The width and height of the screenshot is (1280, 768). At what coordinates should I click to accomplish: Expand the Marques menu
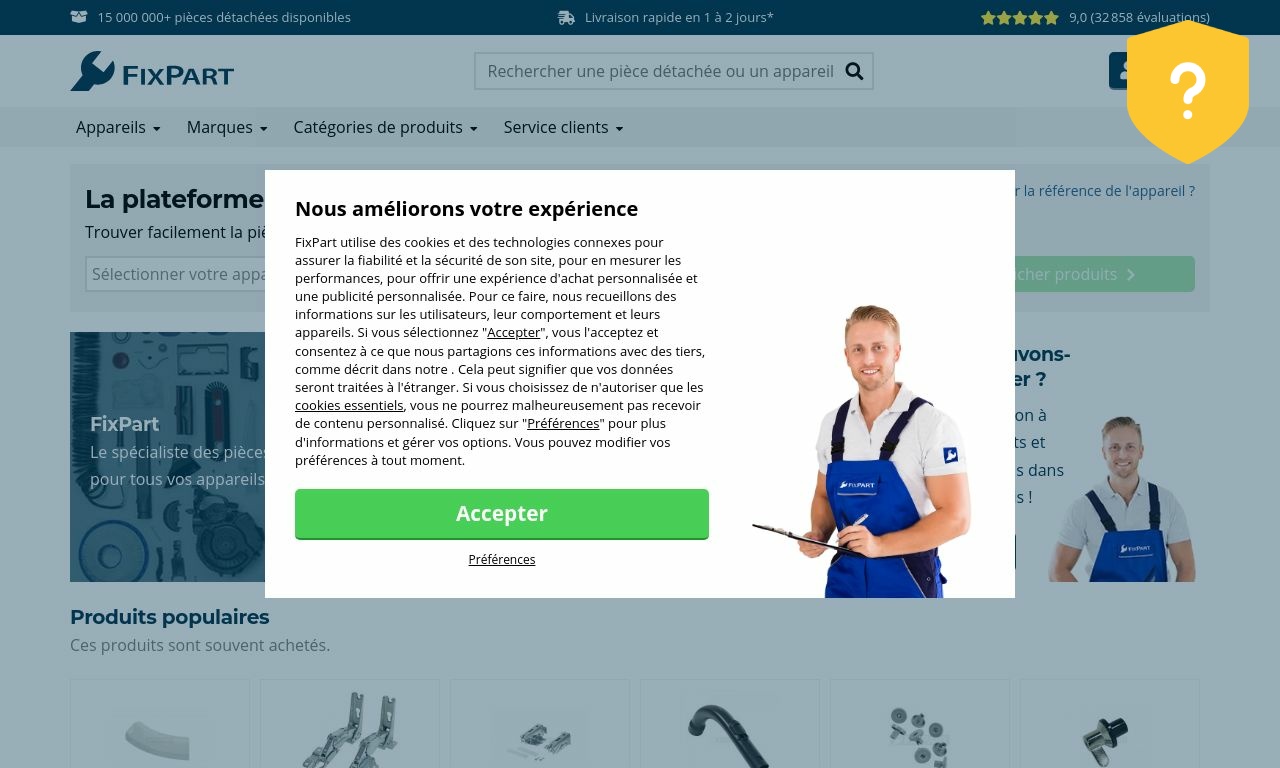227,127
